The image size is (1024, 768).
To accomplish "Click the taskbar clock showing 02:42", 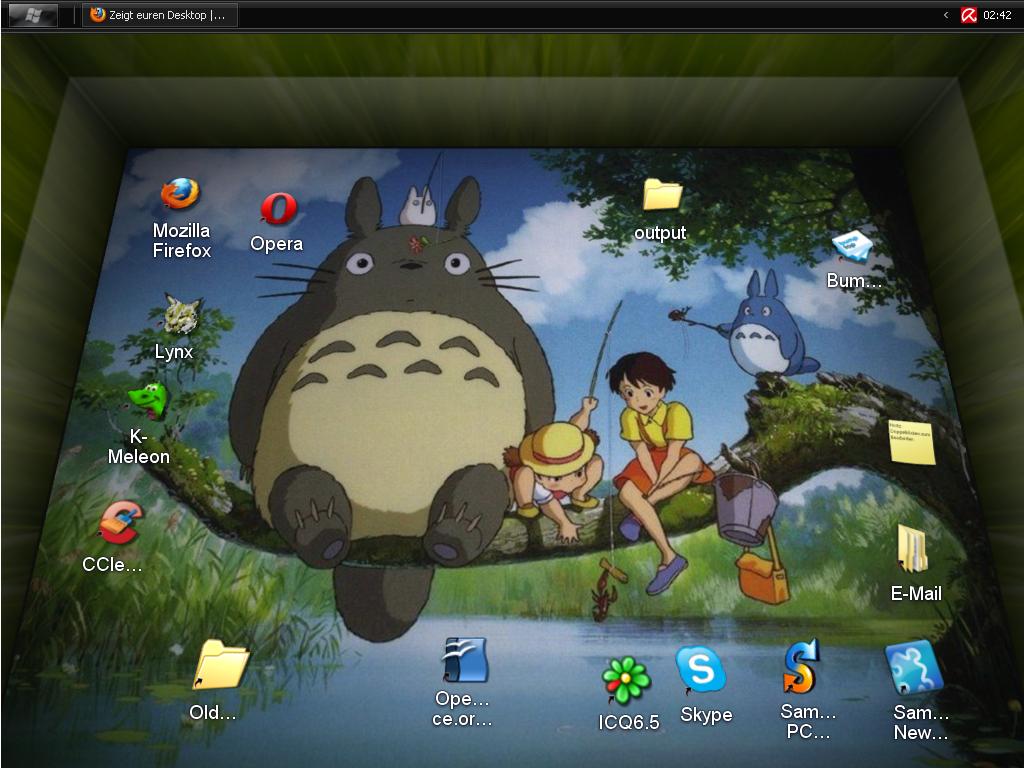I will pos(997,15).
